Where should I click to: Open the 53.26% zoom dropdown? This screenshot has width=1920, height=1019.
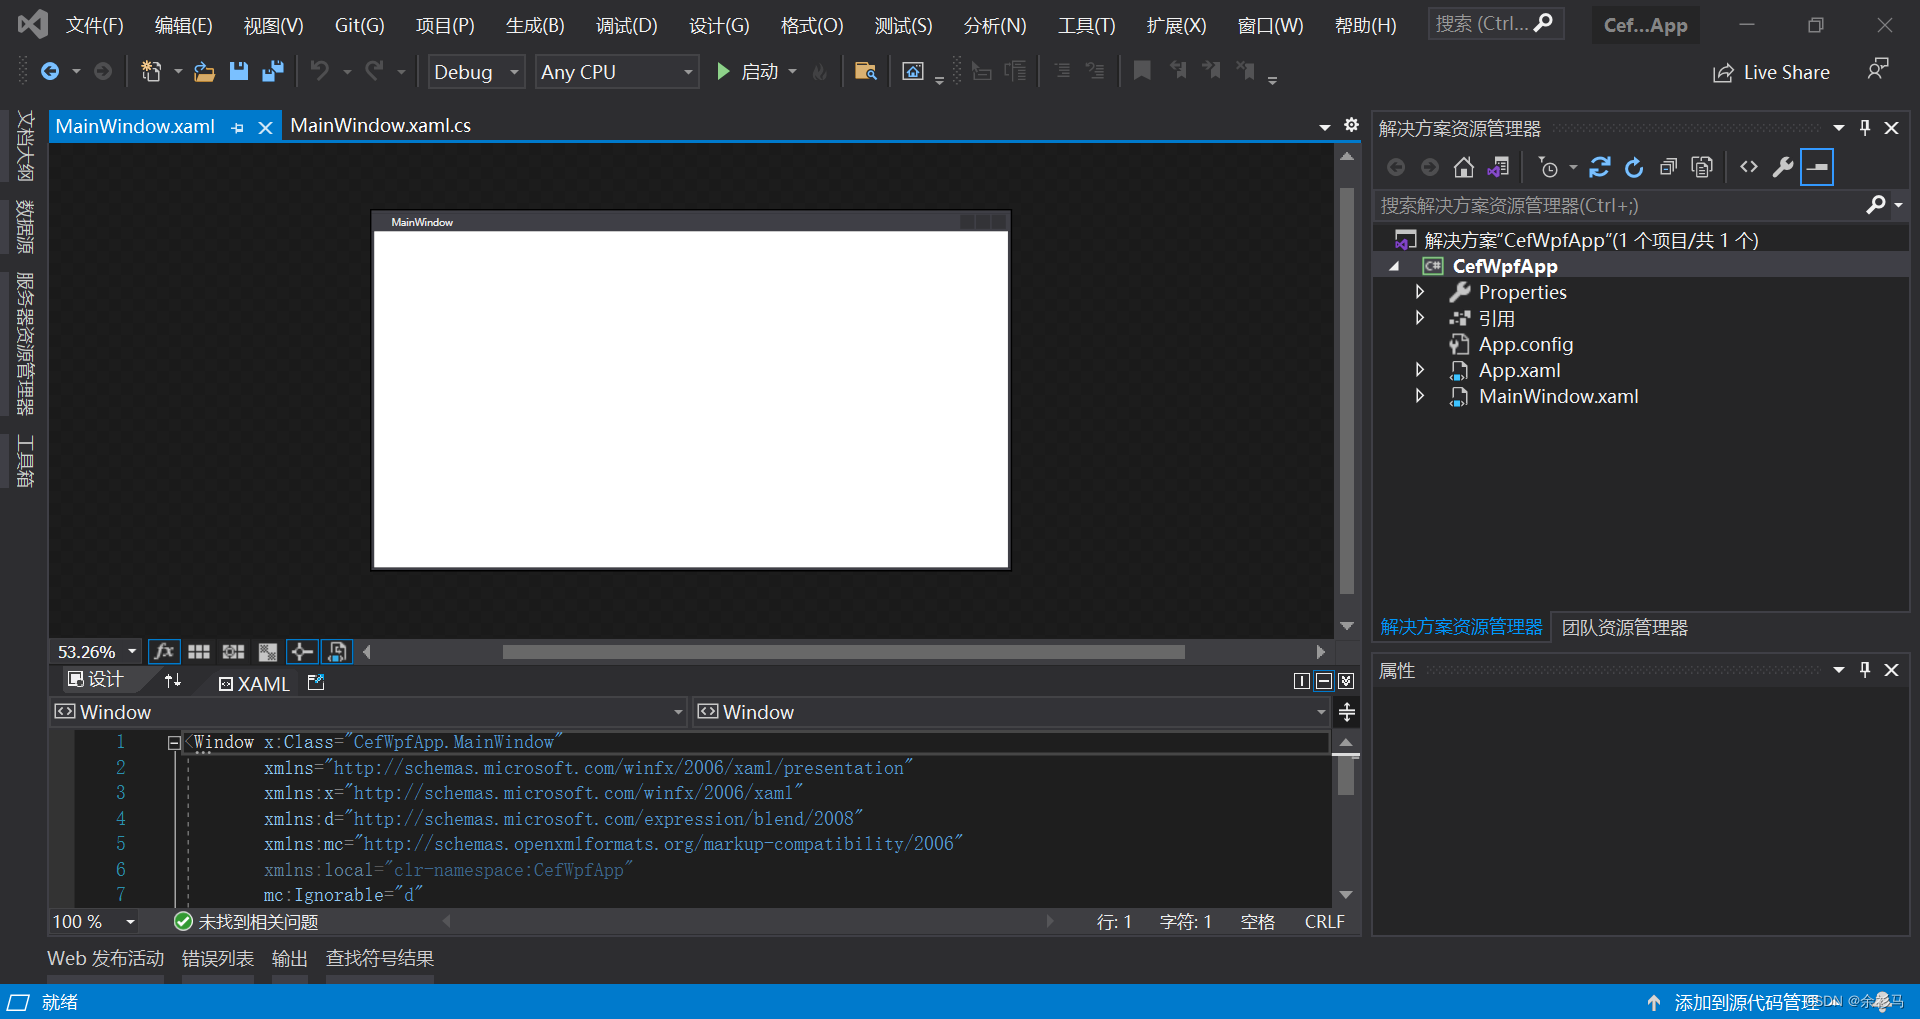tap(95, 651)
